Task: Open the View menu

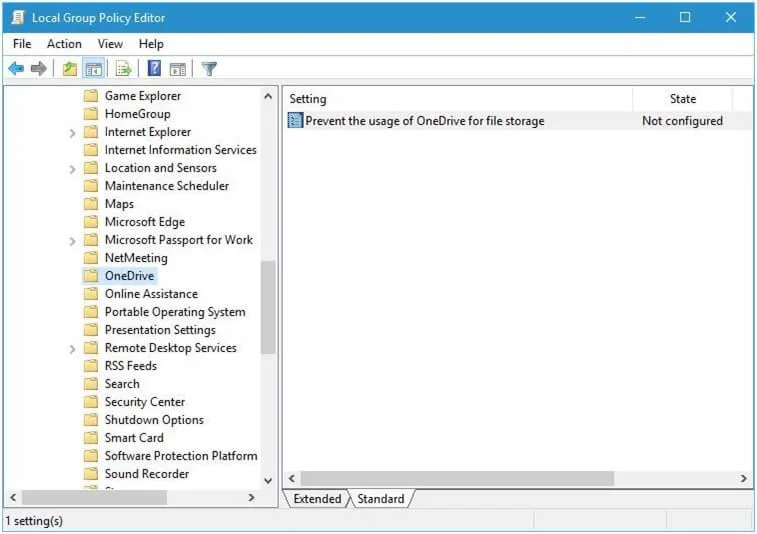Action: (x=110, y=44)
